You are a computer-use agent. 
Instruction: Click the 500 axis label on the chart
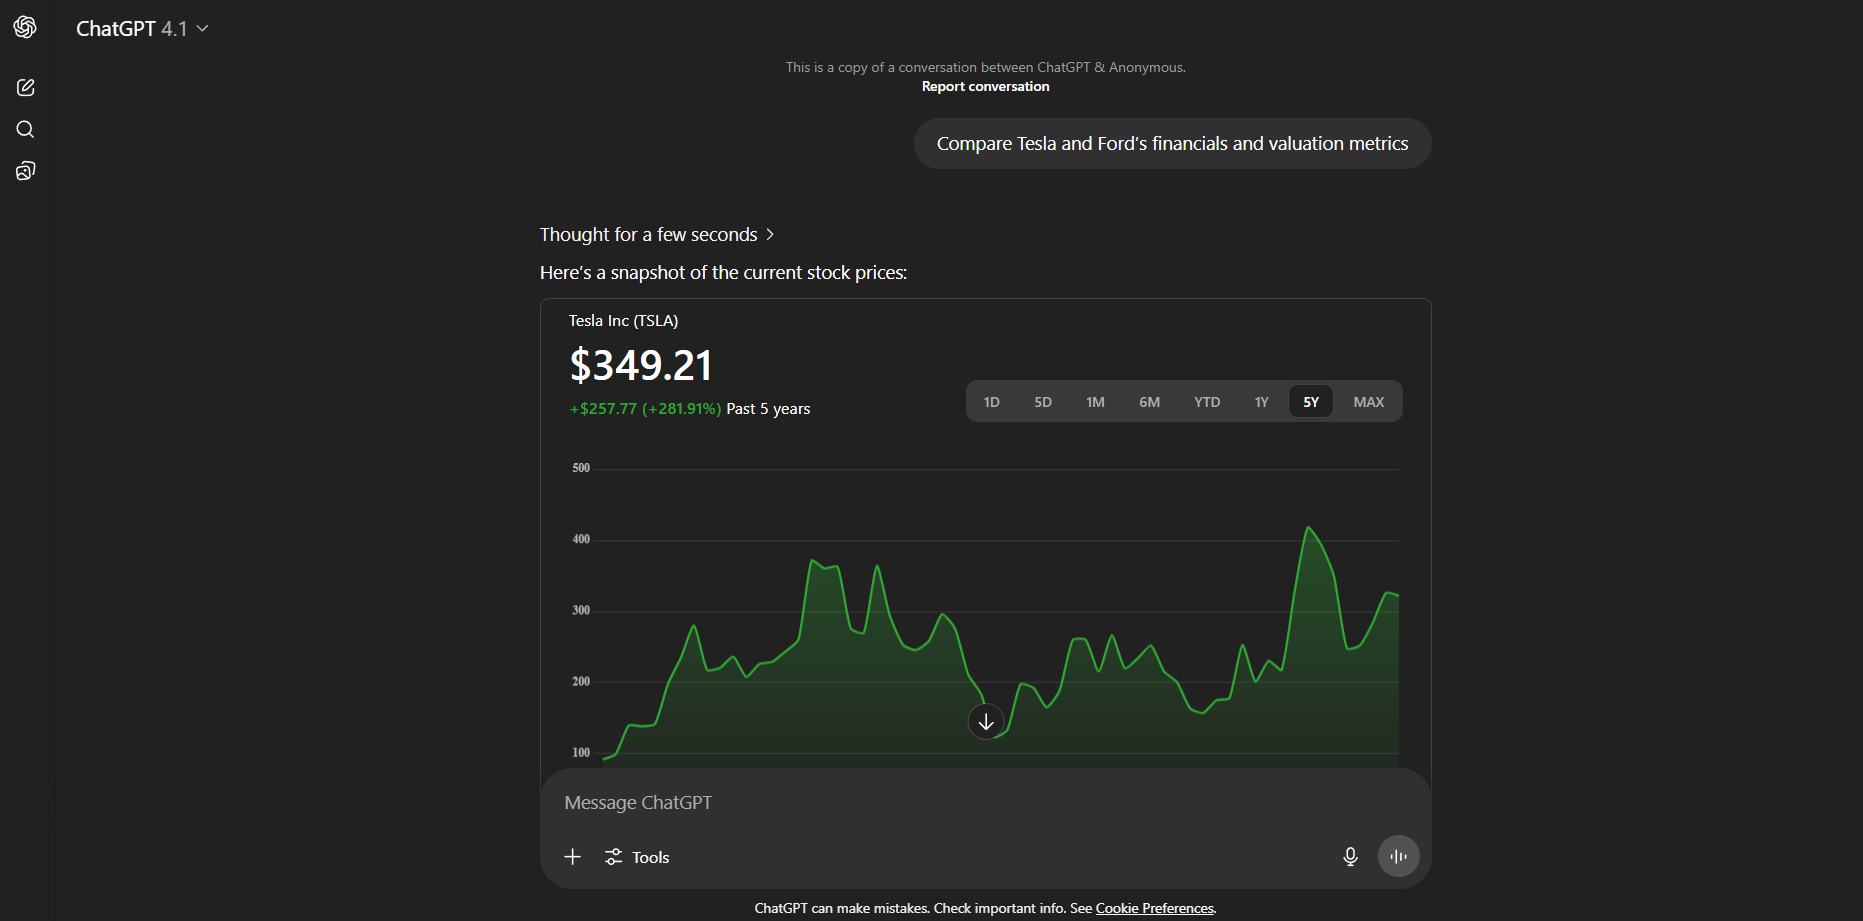coord(581,468)
